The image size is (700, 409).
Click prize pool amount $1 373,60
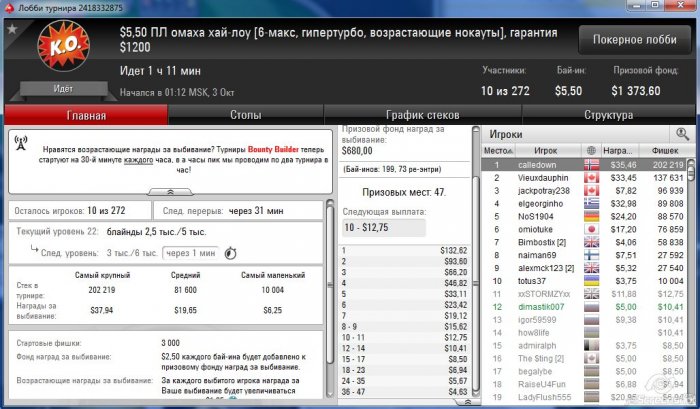point(636,91)
